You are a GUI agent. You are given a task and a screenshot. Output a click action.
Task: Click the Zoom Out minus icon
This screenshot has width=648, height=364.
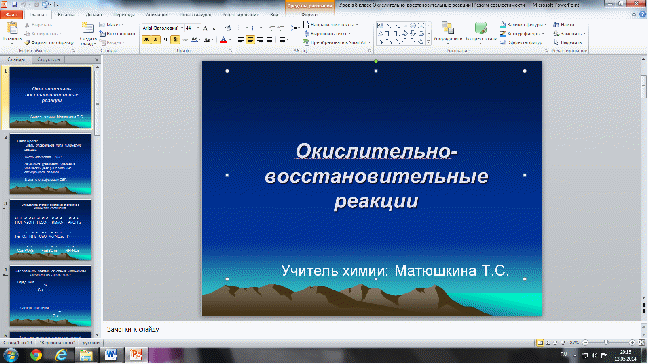pyautogui.click(x=585, y=343)
